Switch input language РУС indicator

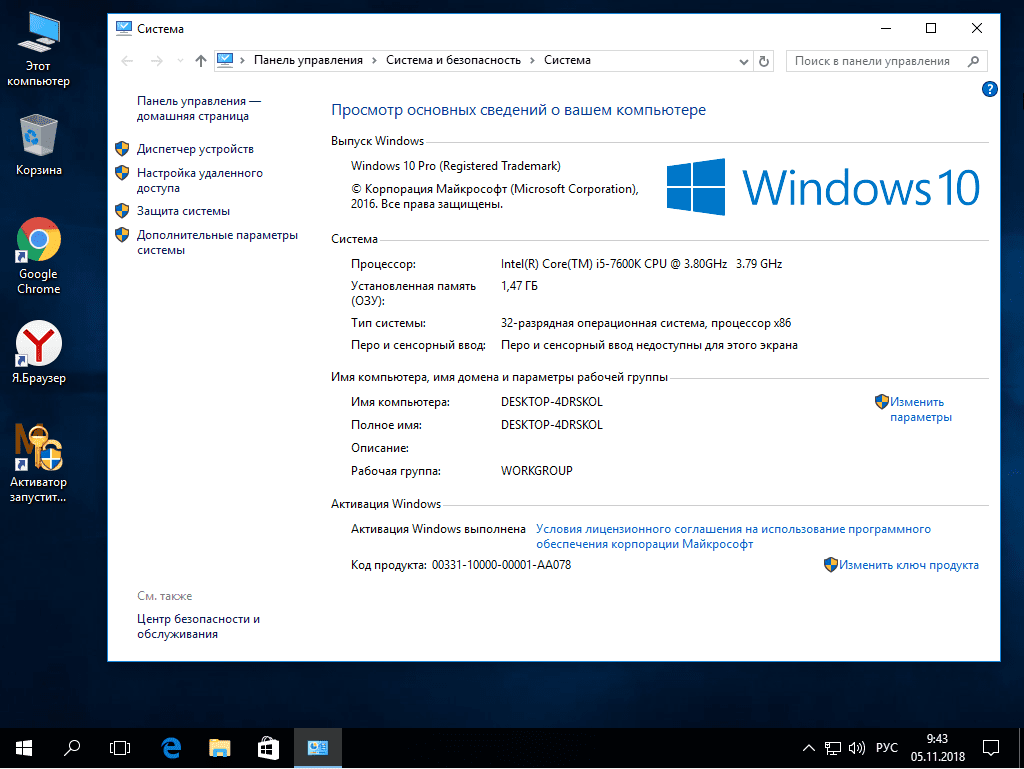(x=886, y=748)
